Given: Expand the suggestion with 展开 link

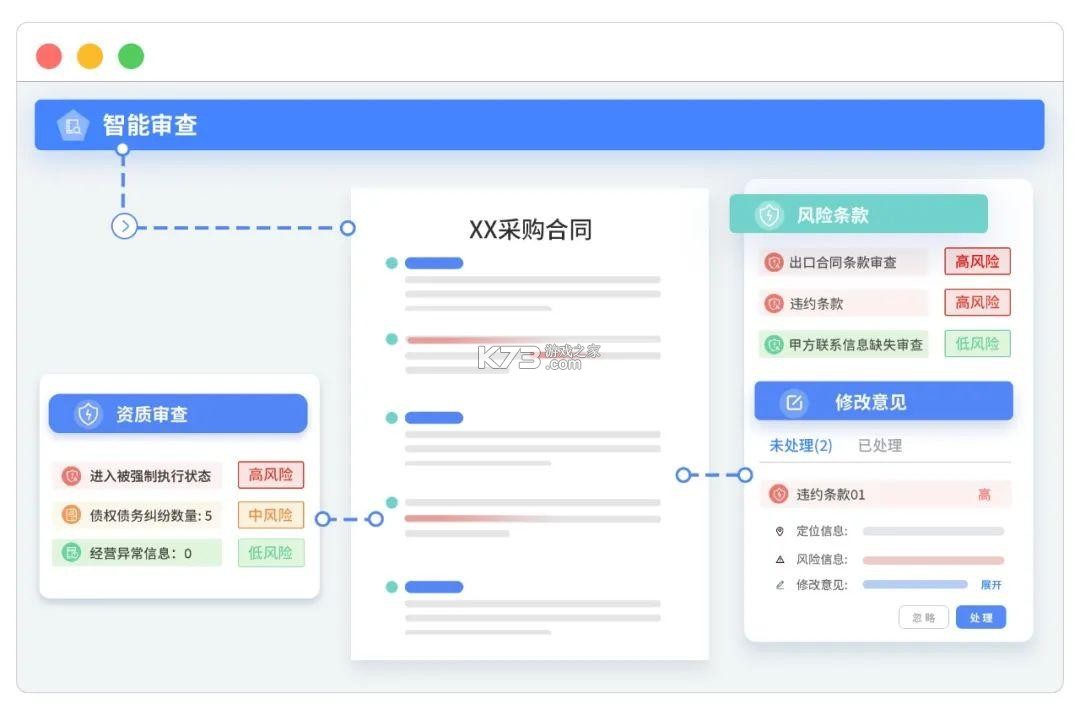Looking at the screenshot, I should (x=990, y=585).
